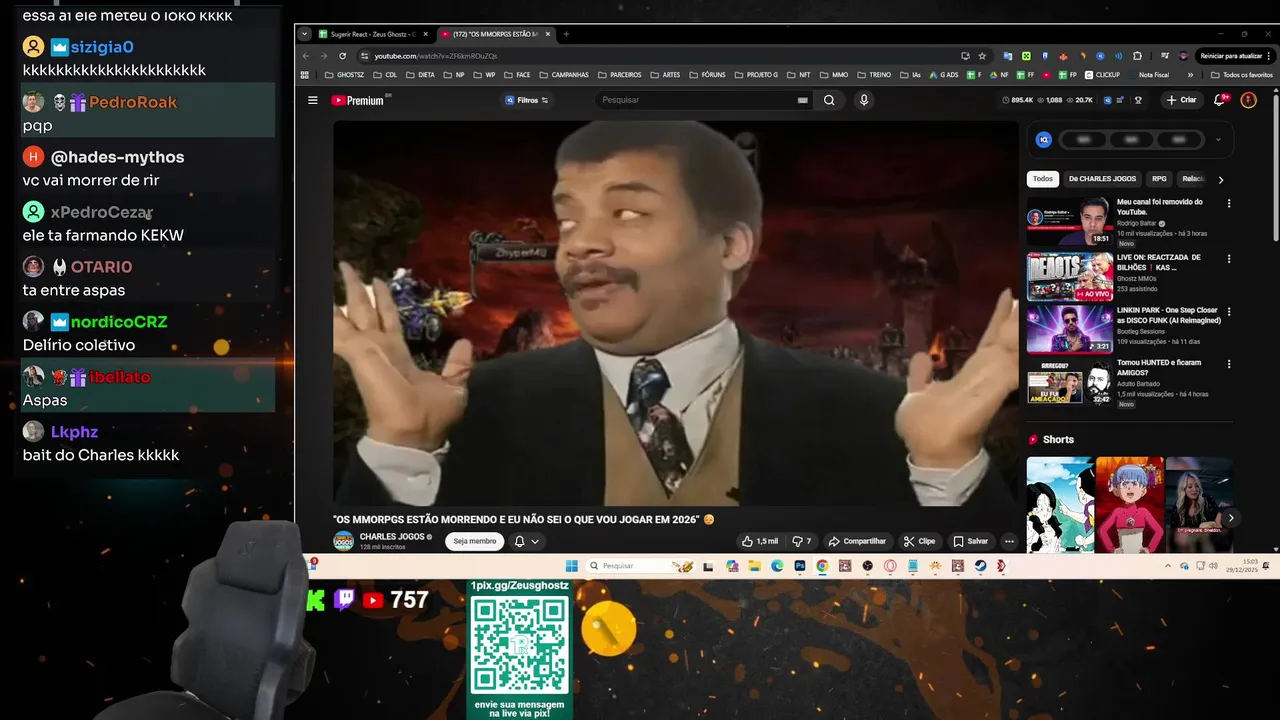This screenshot has height=720, width=1280.
Task: Open 'Tomou HUNTED e ficaram AMIGOS' thumbnail
Action: 1069,381
